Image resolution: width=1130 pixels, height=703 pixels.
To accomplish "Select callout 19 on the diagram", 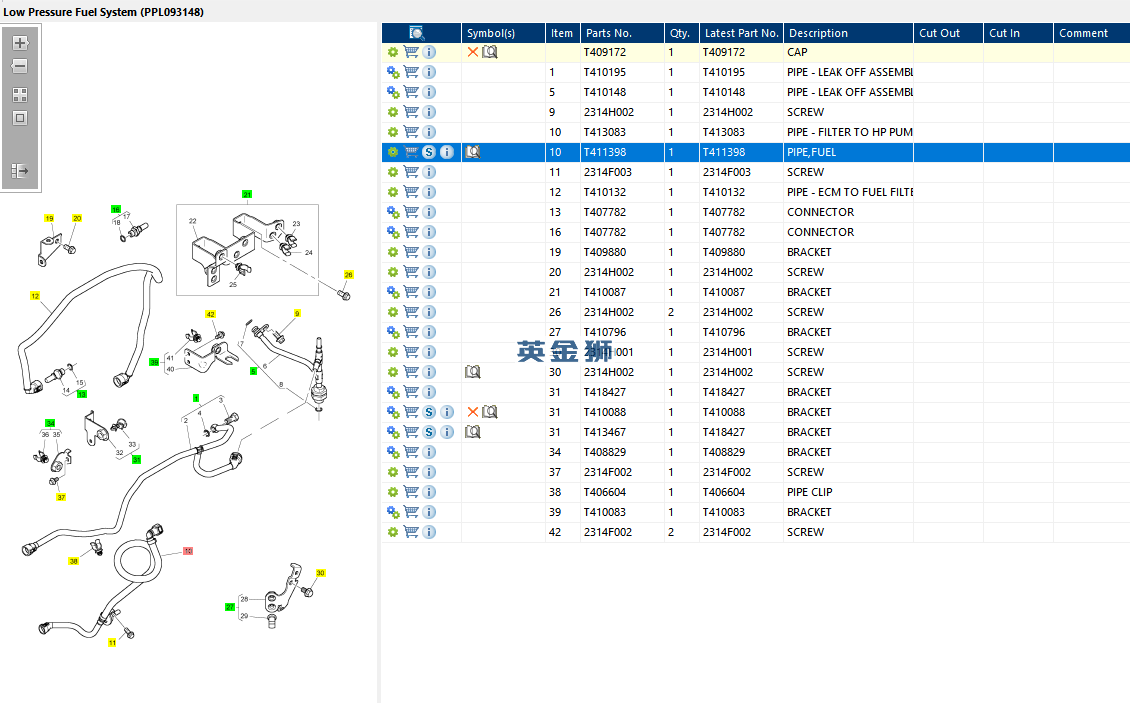I will (x=49, y=218).
